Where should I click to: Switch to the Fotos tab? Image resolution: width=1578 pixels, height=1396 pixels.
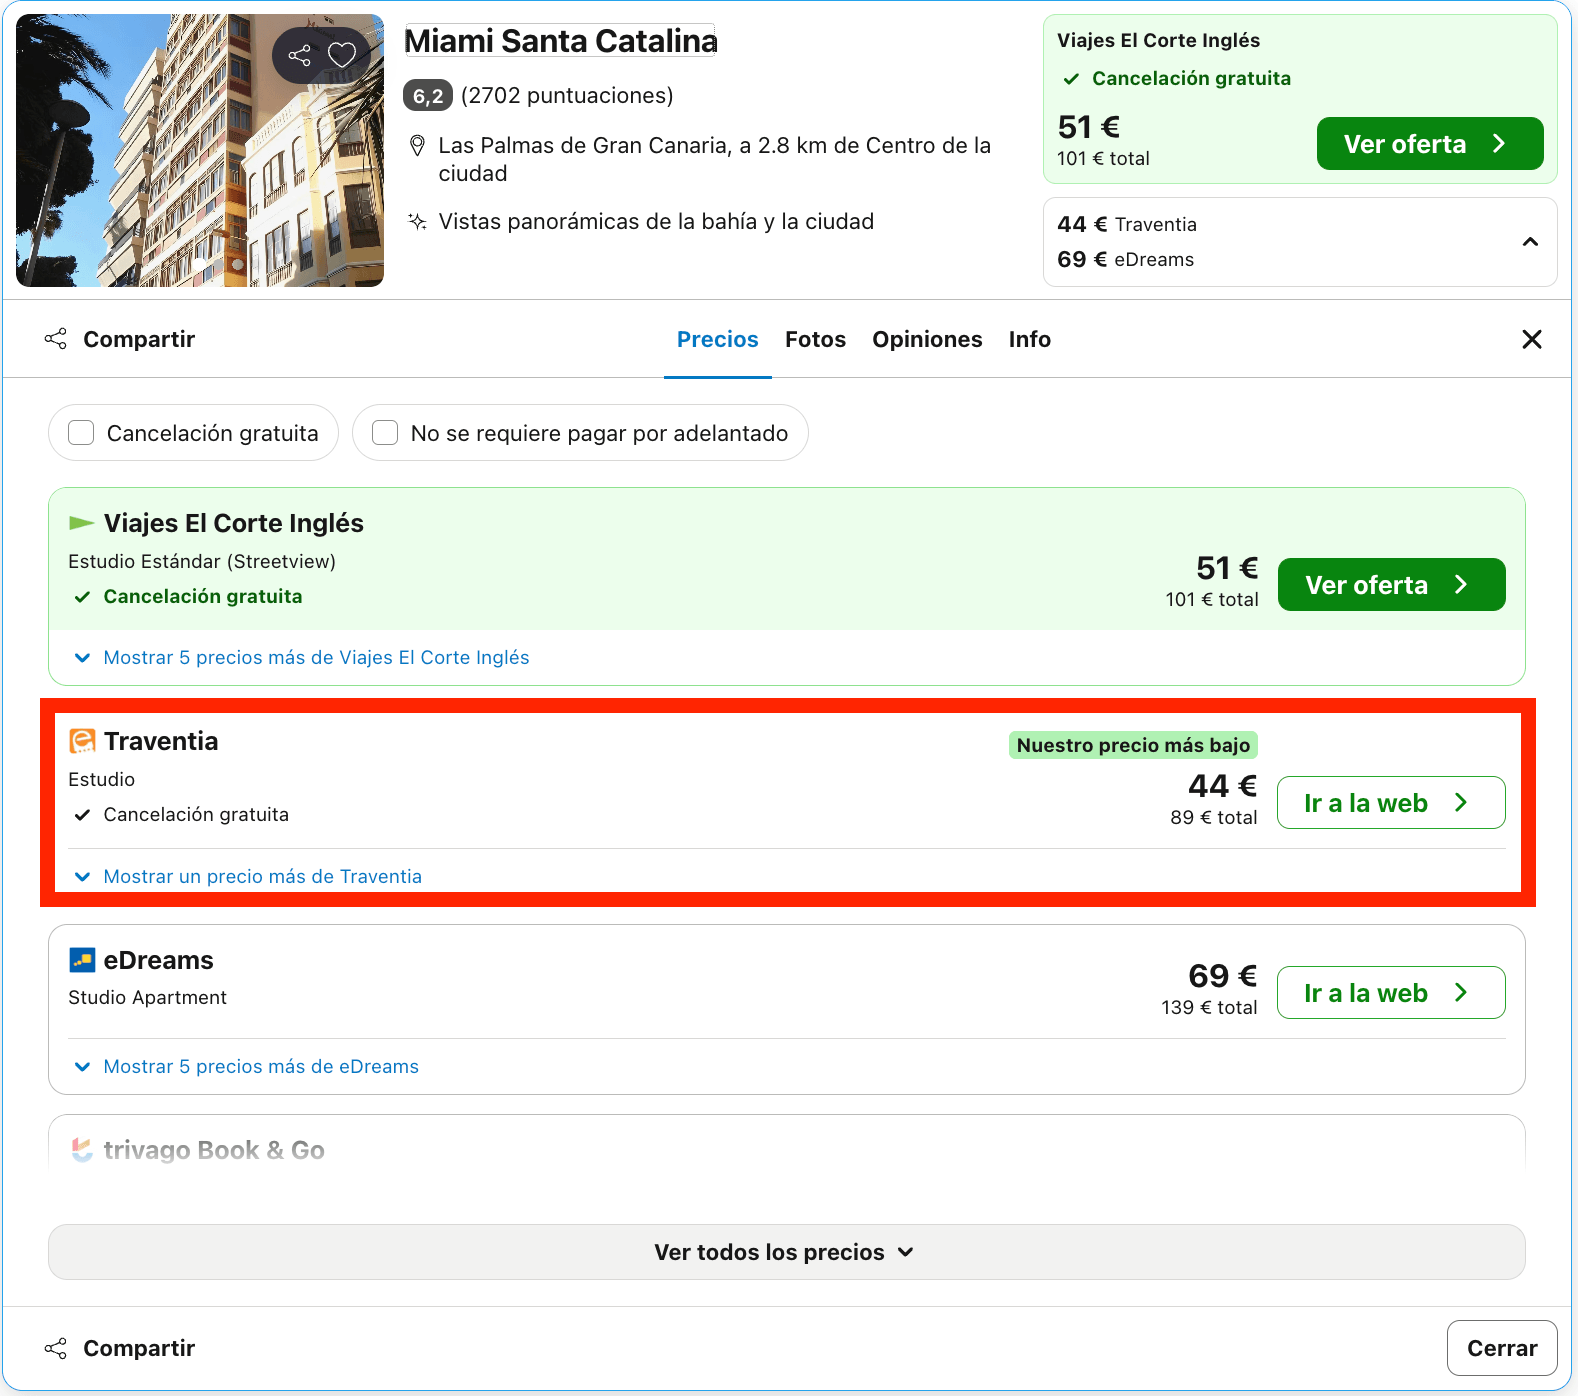click(x=815, y=339)
